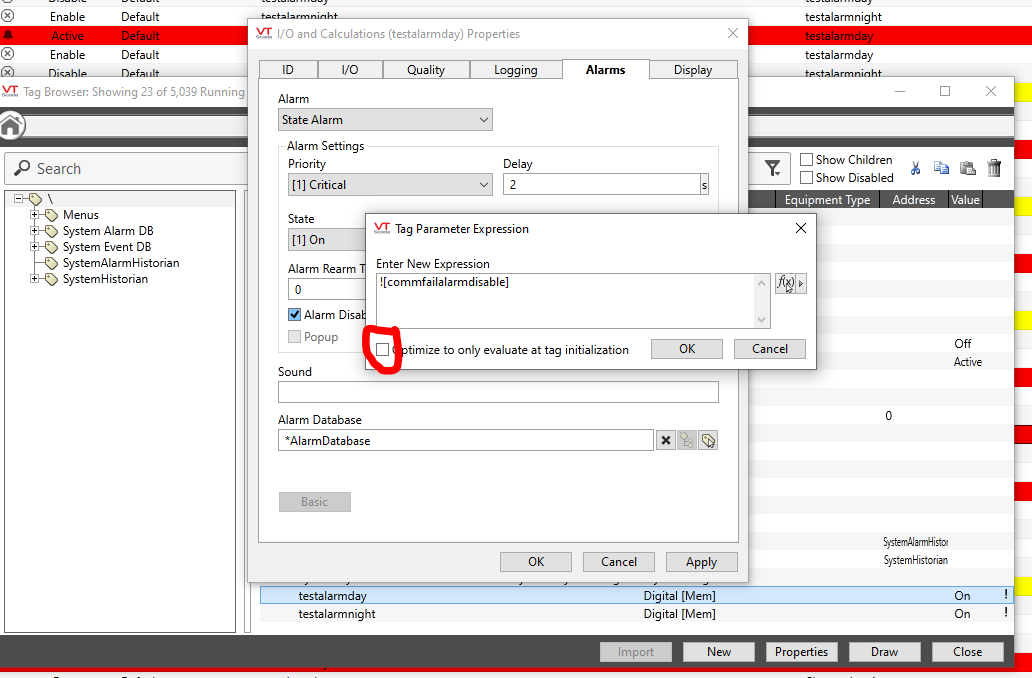Click OK in Tag Parameter Expression dialog
The width and height of the screenshot is (1032, 678).
click(686, 349)
